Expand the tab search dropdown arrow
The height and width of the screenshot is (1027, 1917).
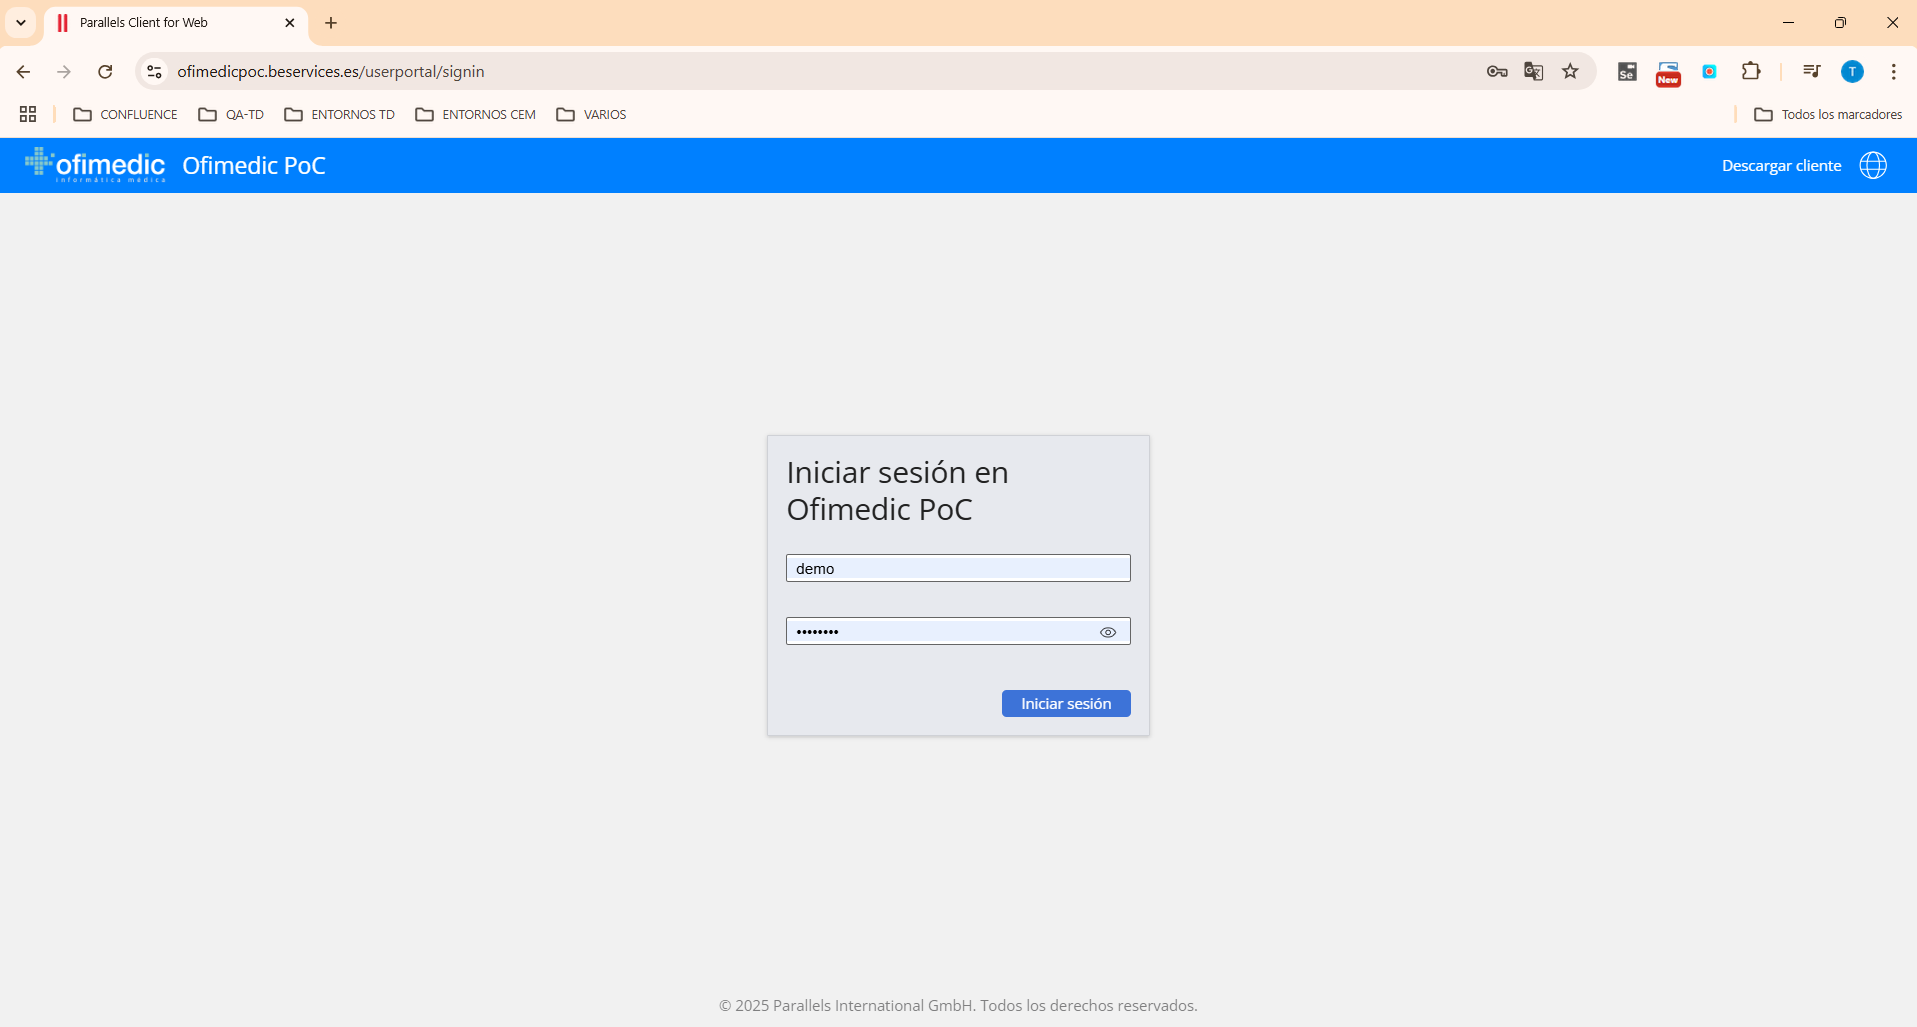[x=21, y=22]
